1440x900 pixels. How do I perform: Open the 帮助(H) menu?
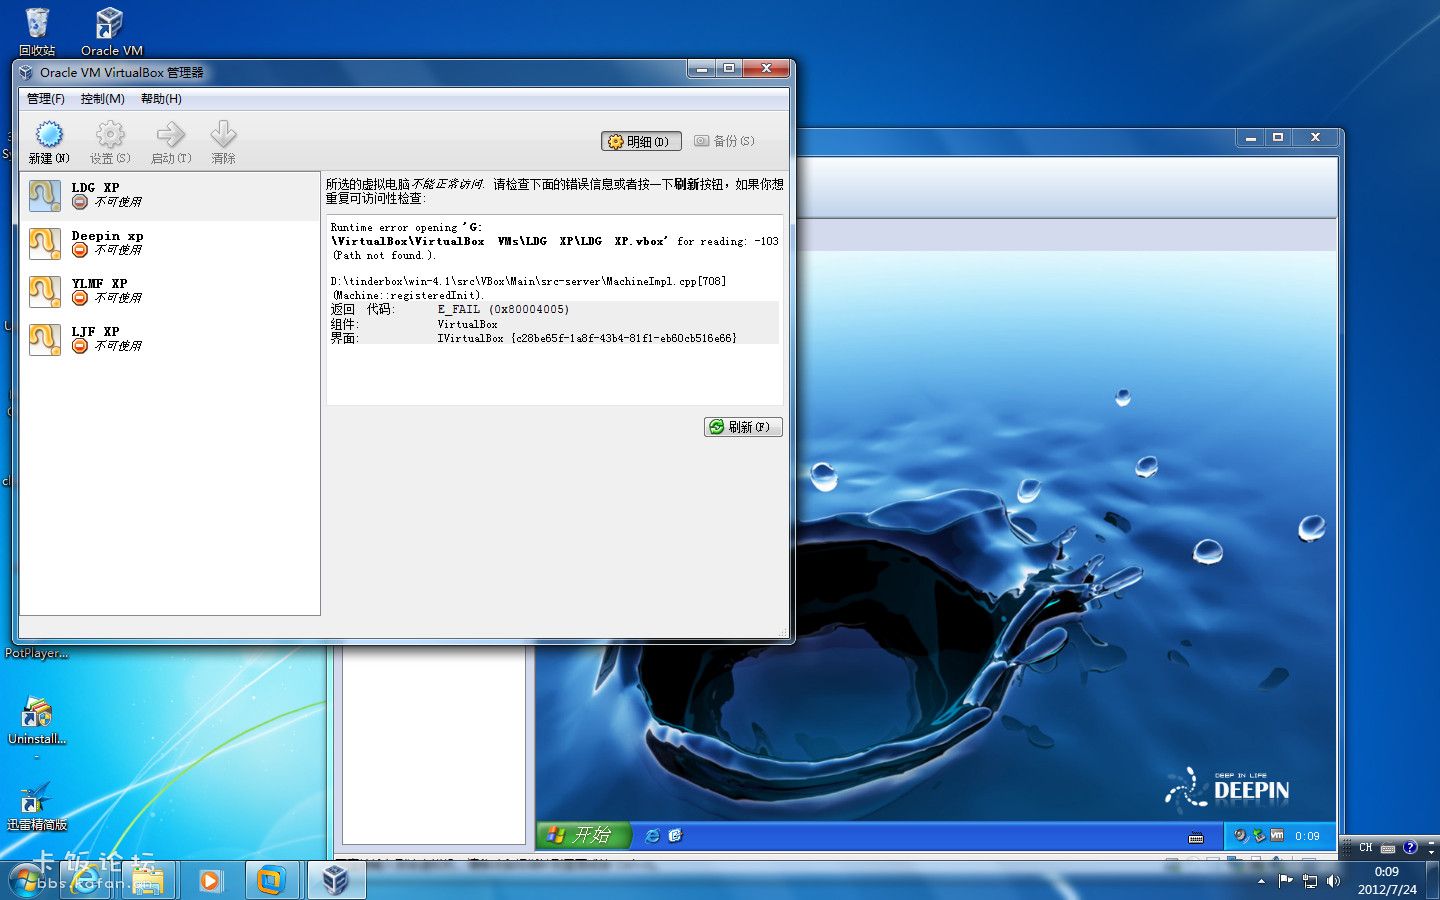click(161, 99)
